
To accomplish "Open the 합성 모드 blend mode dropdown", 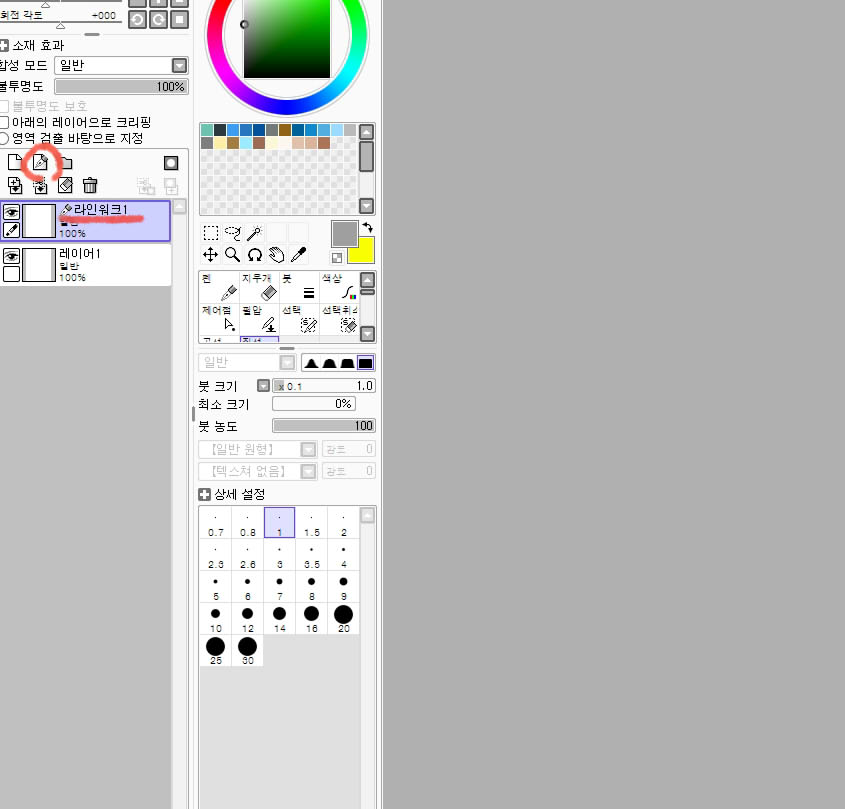I will point(179,65).
